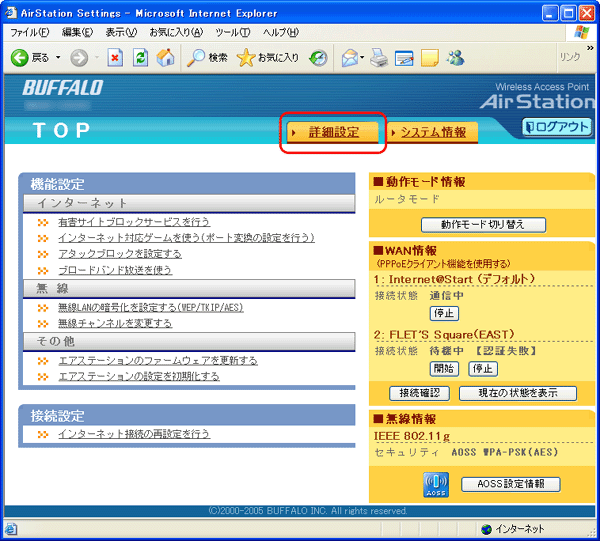Open the お気に入り star favorites button
This screenshot has width=600, height=541.
267,58
